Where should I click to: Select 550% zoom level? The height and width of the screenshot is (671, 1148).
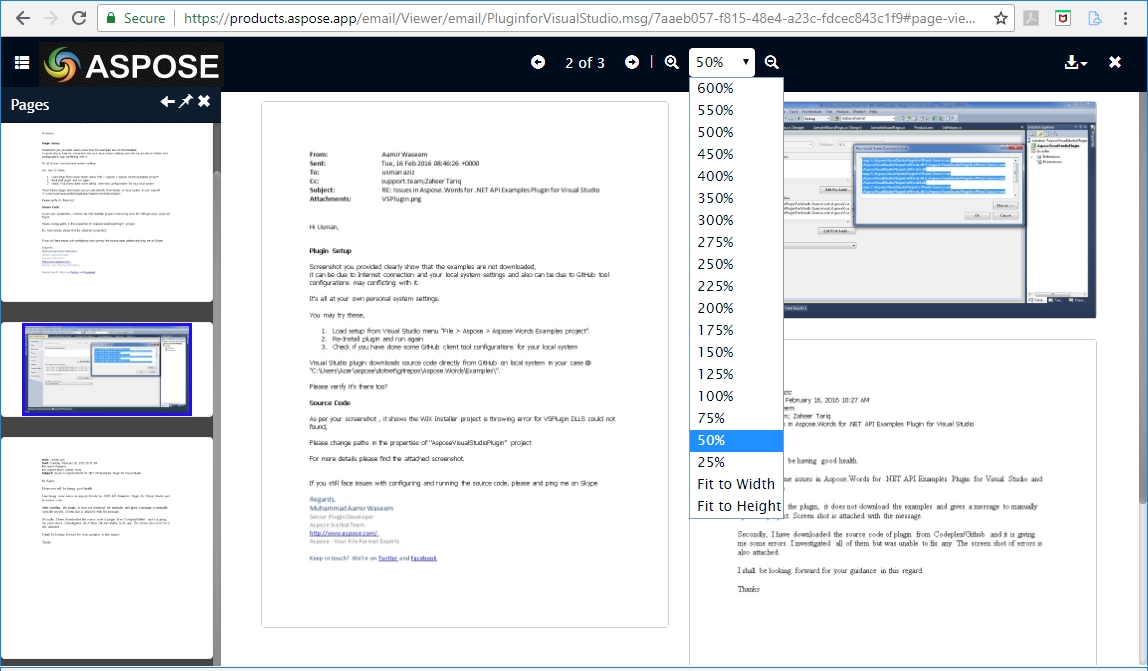737,110
